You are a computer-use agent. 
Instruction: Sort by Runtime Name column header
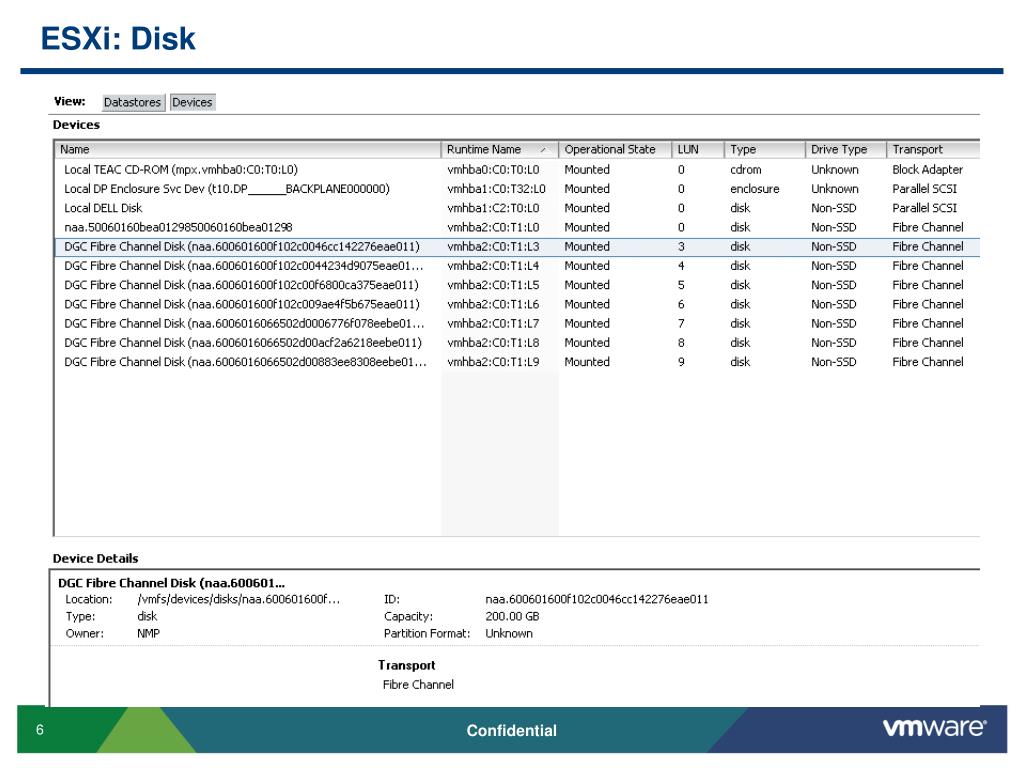[500, 150]
